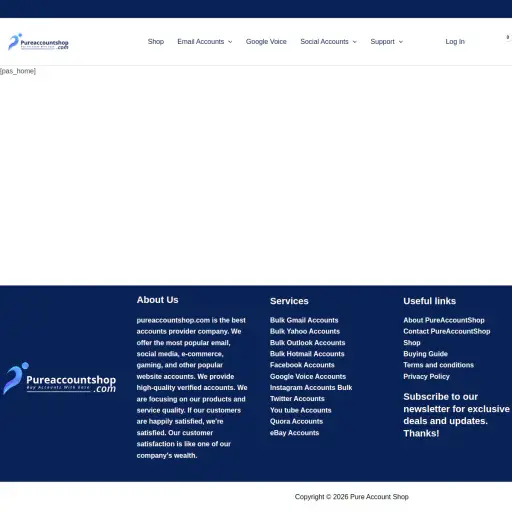
Task: Open Instagram Accounts Bulk link
Action: (311, 388)
